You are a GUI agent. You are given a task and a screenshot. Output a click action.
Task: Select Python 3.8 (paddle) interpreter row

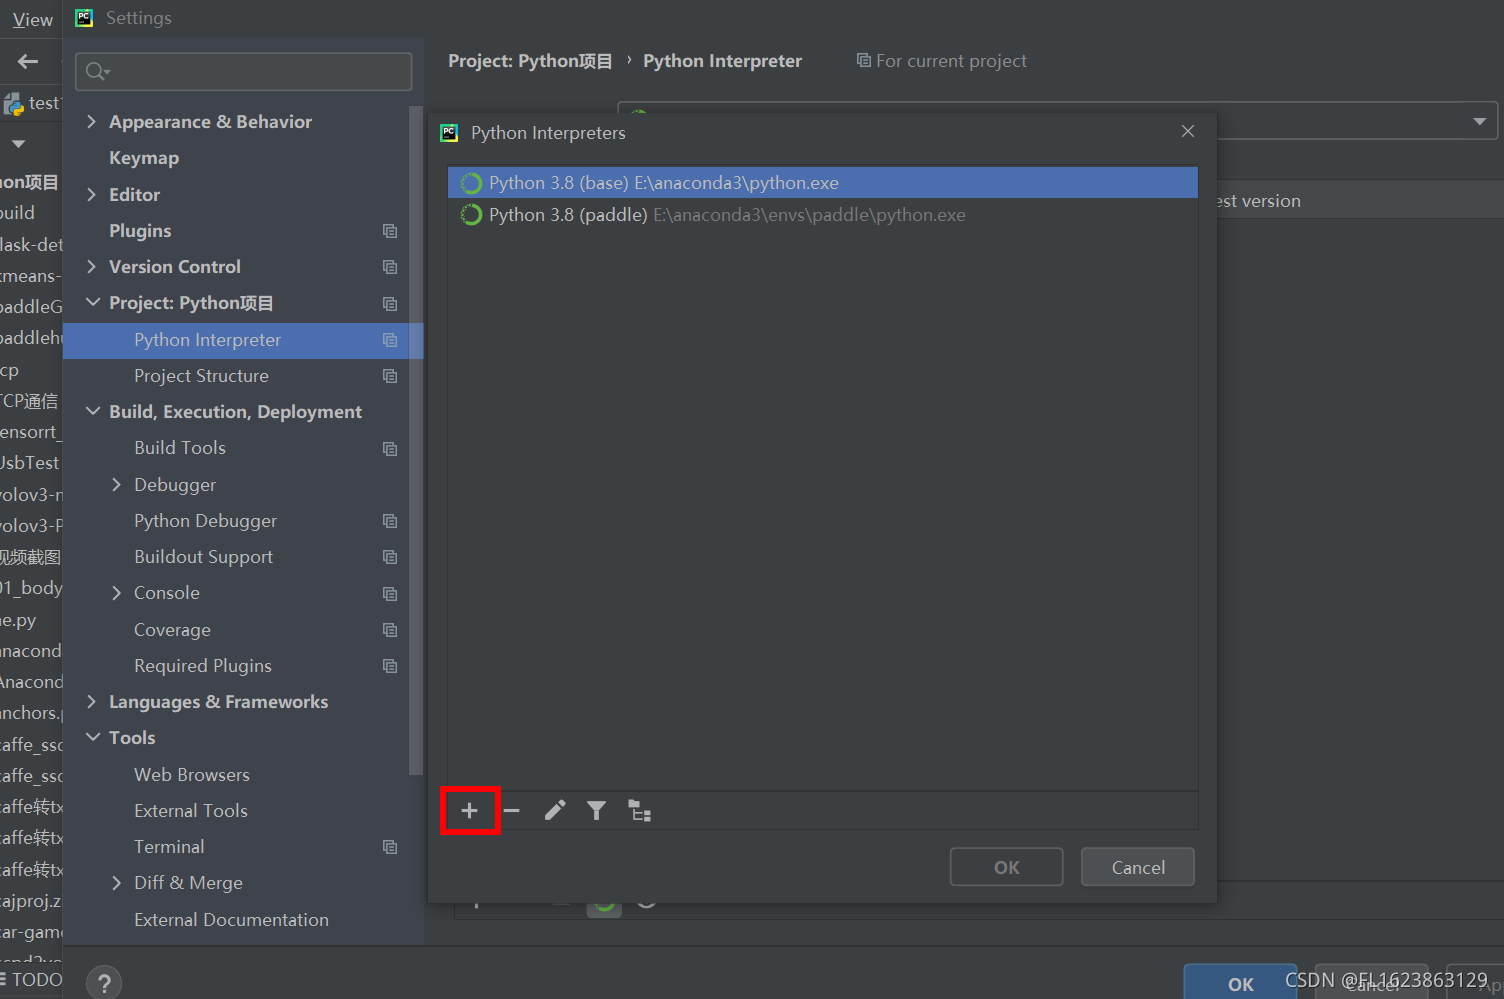point(822,215)
